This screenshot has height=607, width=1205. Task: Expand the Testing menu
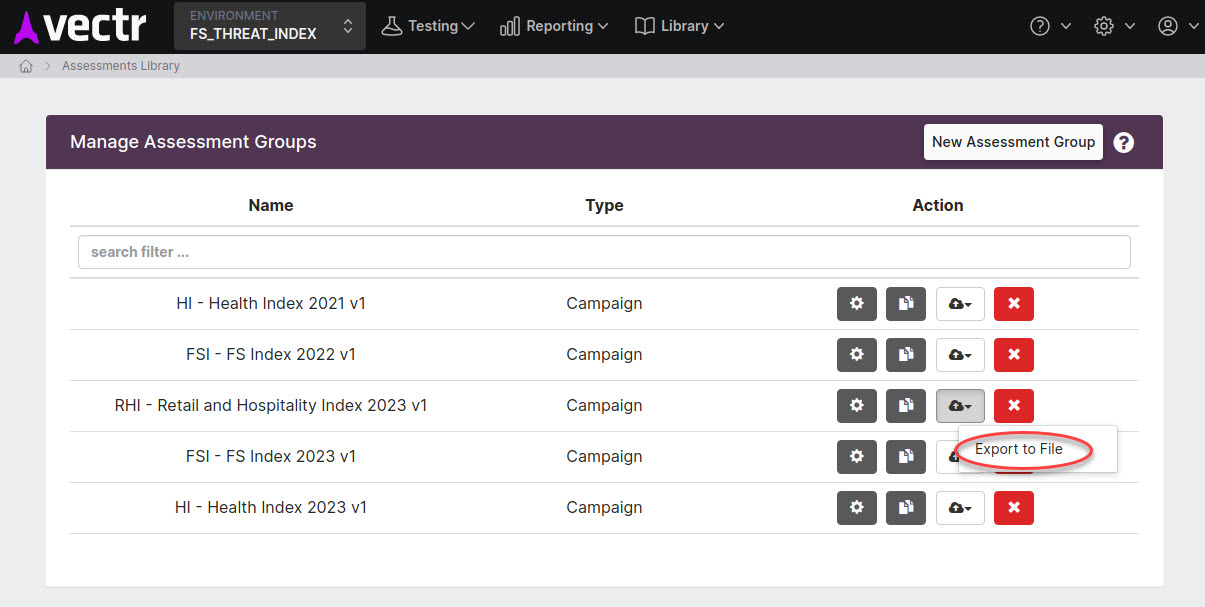click(428, 26)
